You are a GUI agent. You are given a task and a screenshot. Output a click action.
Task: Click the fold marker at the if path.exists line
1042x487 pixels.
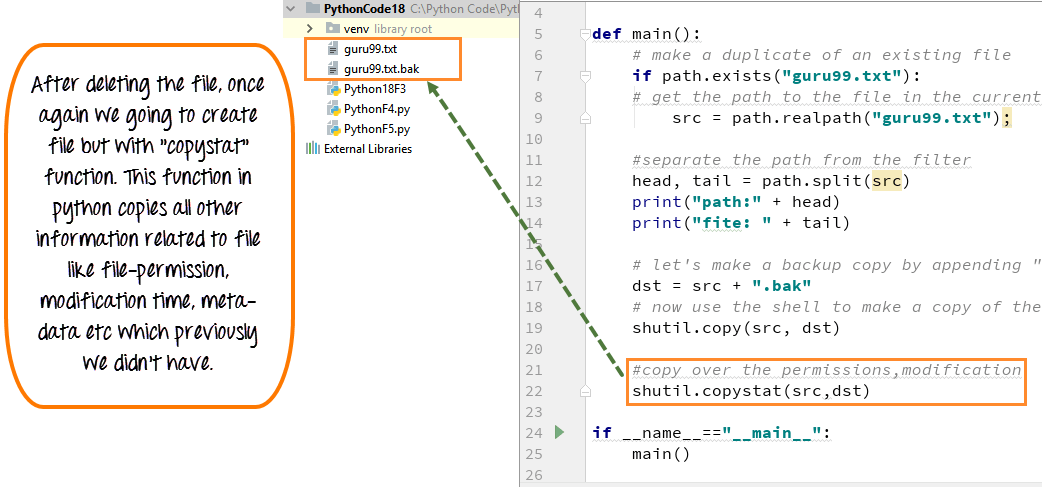584,76
